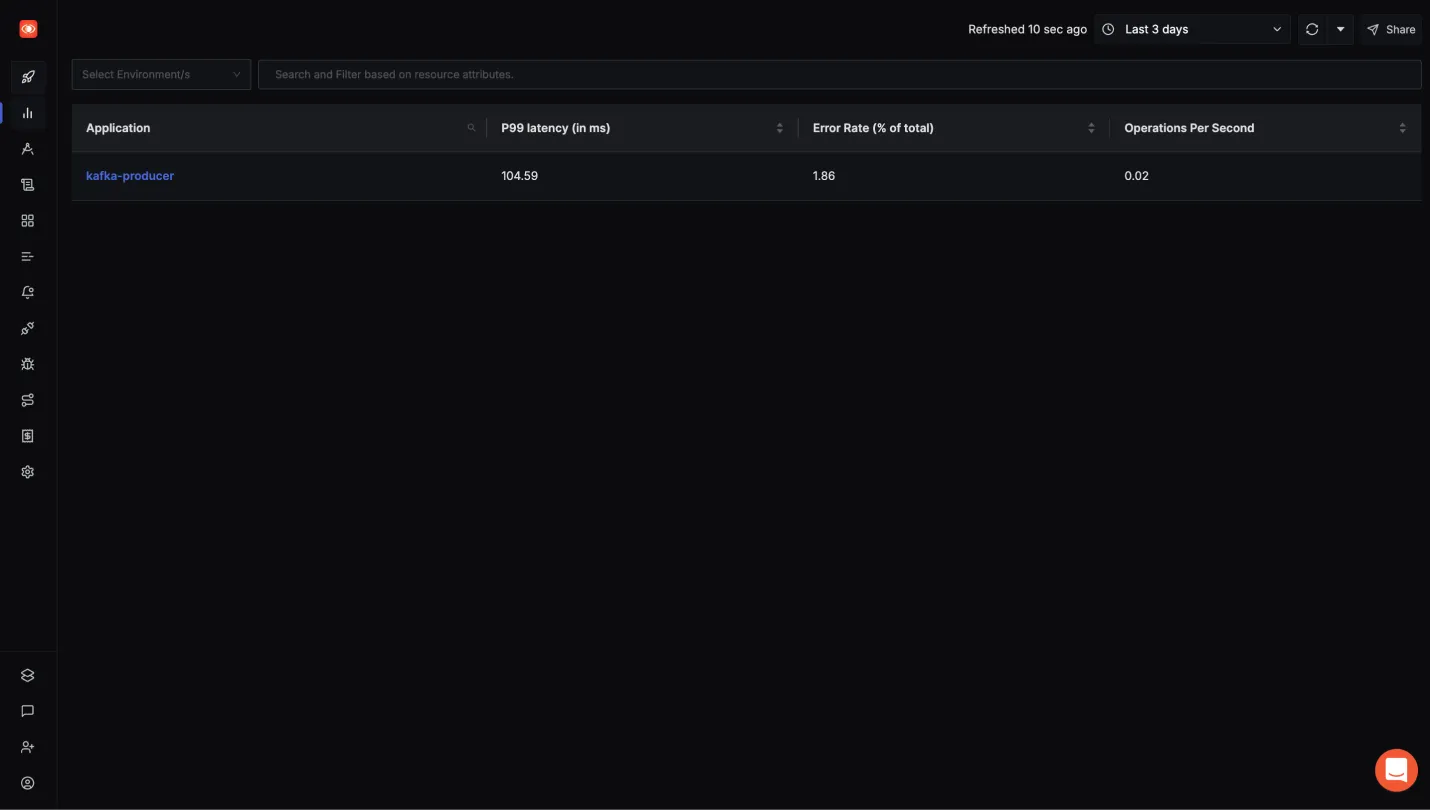The height and width of the screenshot is (810, 1430).
Task: Open the Last 3 days time range dropdown
Action: [x=1193, y=29]
